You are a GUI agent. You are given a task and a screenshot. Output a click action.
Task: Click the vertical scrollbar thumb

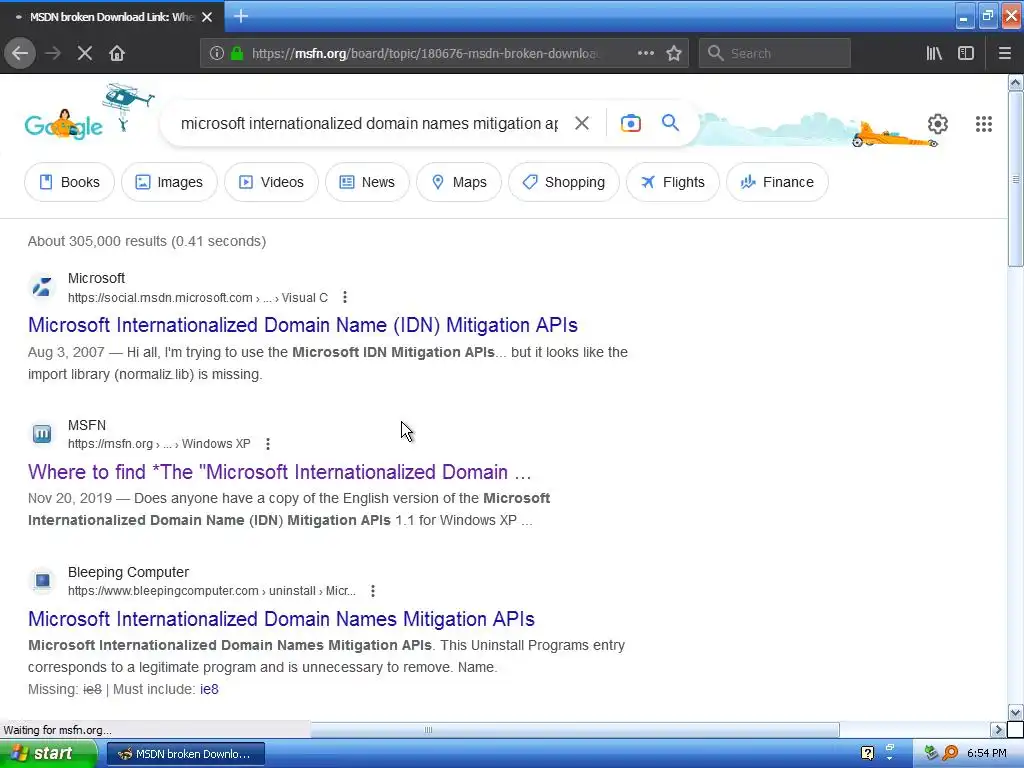coord(1015,179)
